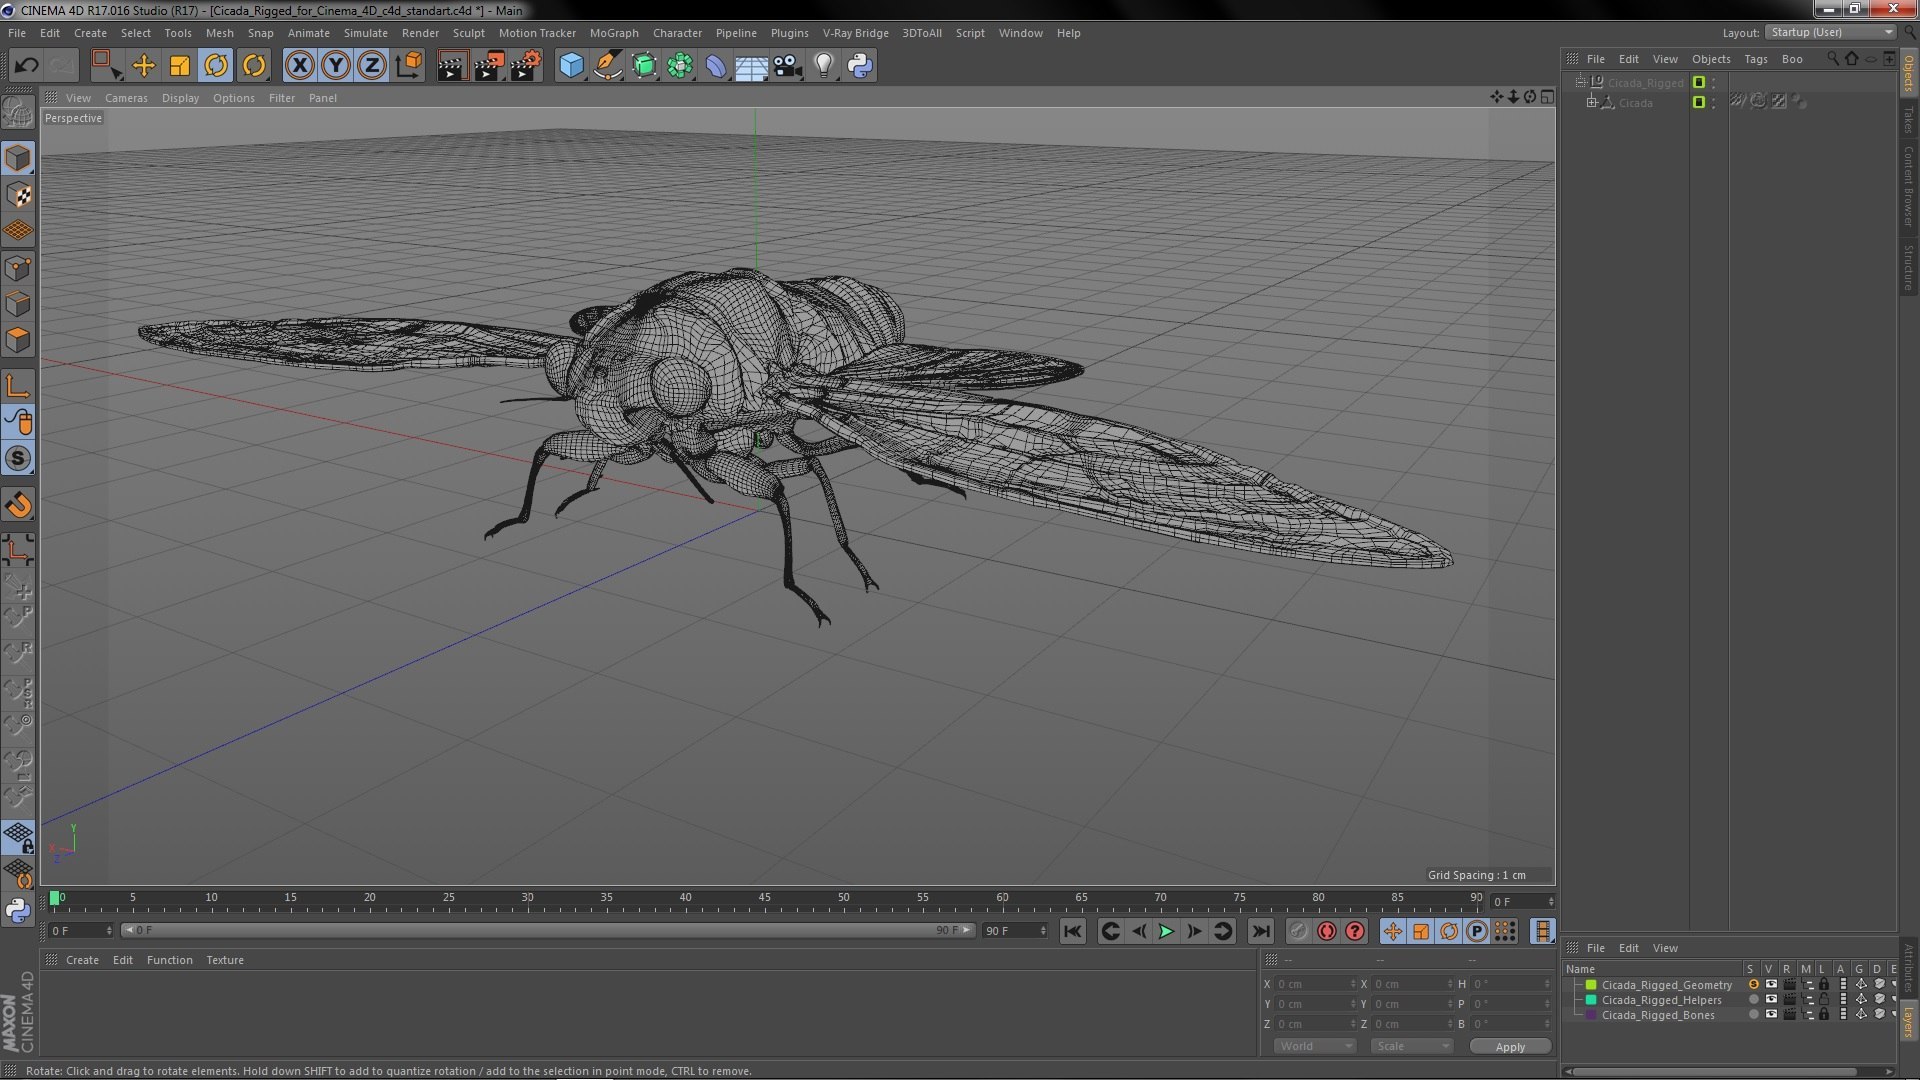Screen dimensions: 1920x1080
Task: Click Cicada_Rigged_Helpers teal color swatch
Action: pyautogui.click(x=1591, y=1000)
